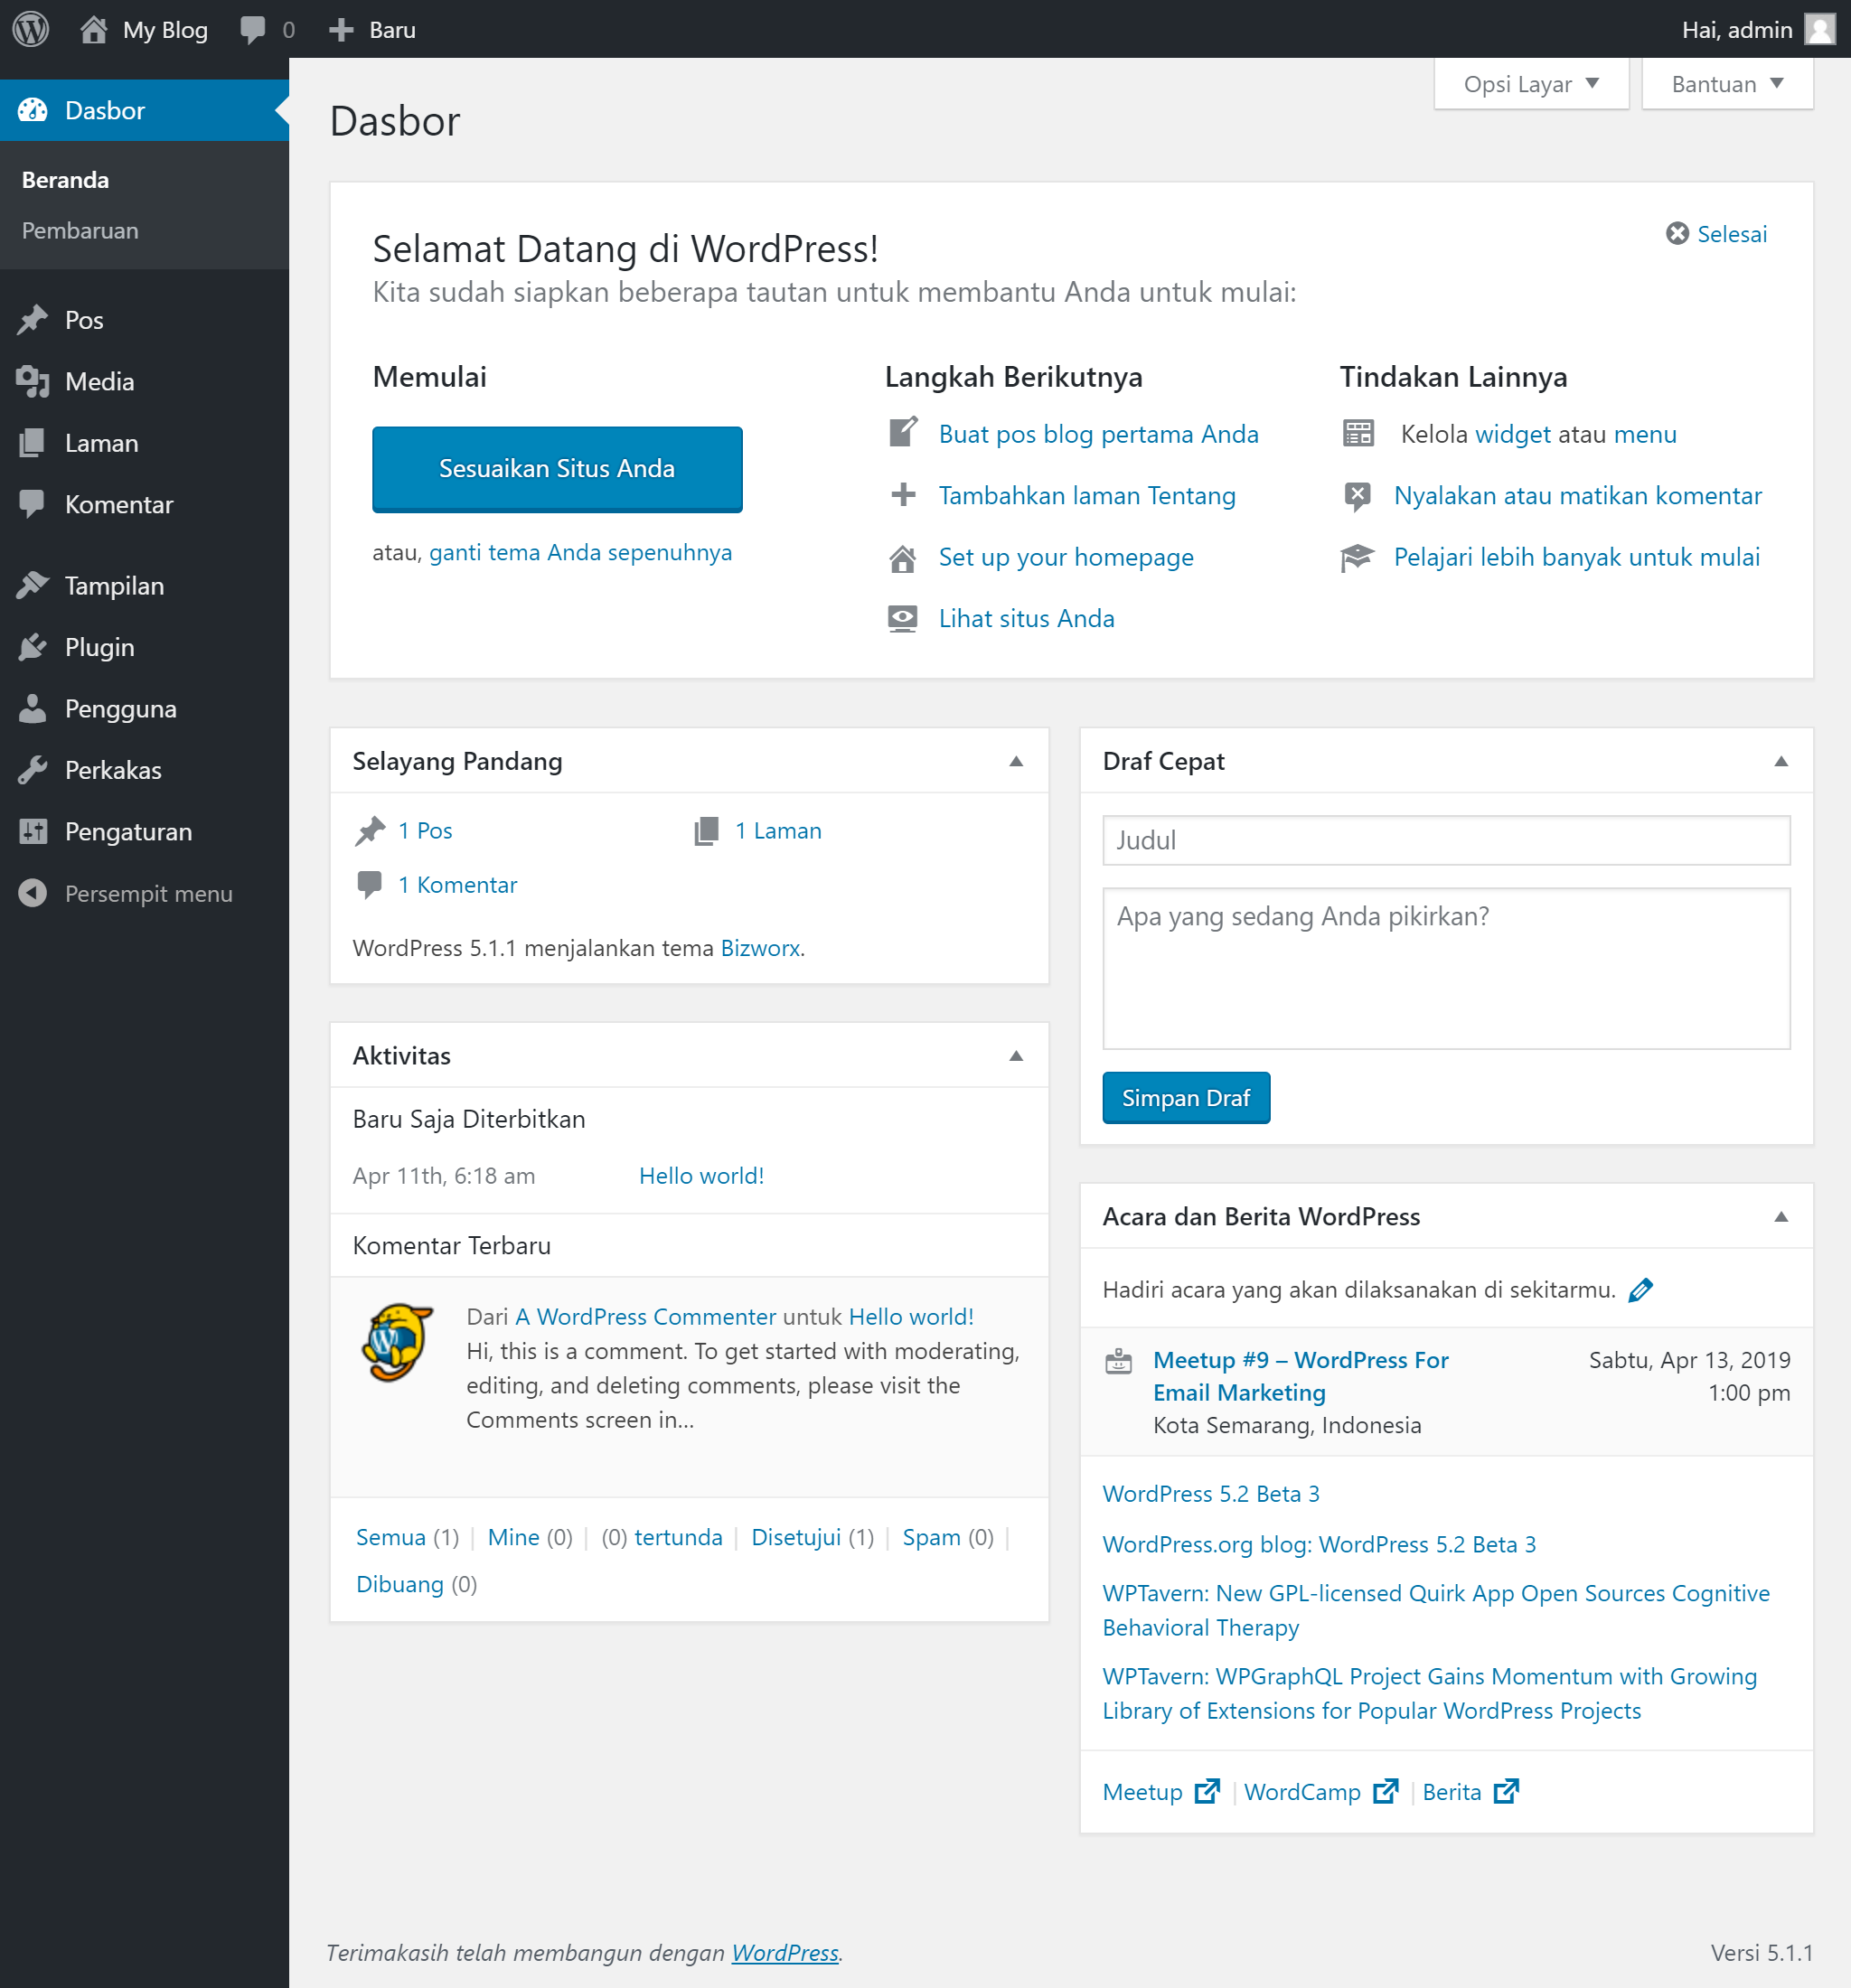This screenshot has width=1851, height=1988.
Task: Collapse the Draf Cepat widget
Action: (x=1781, y=761)
